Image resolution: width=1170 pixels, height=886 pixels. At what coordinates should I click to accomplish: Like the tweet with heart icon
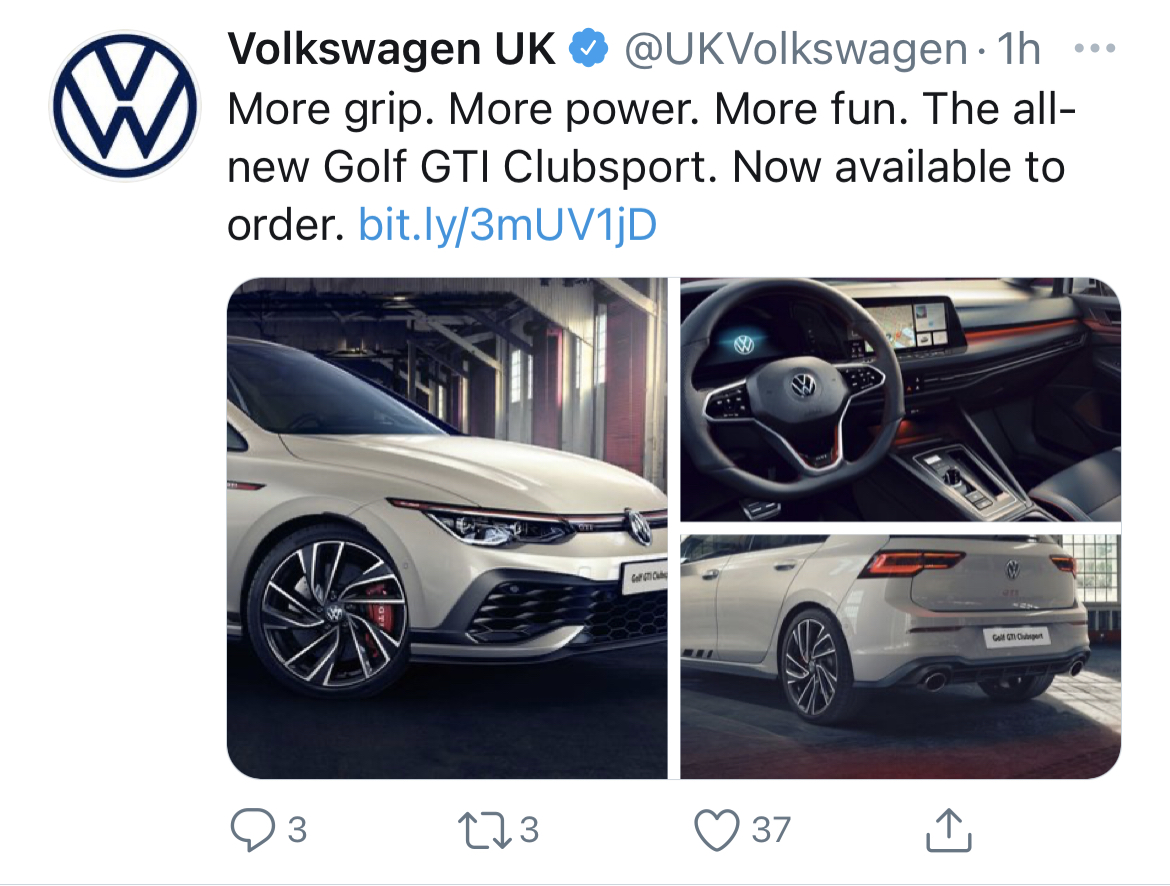[x=717, y=829]
